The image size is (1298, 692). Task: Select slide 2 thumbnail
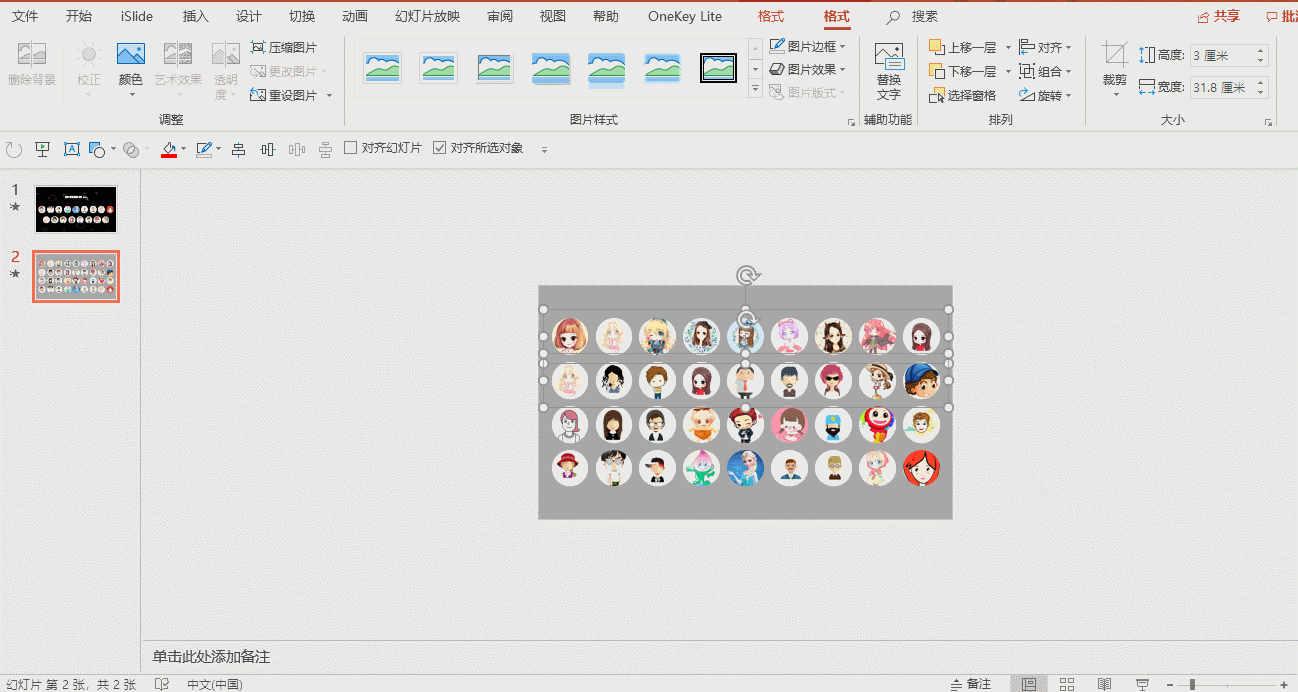point(76,276)
